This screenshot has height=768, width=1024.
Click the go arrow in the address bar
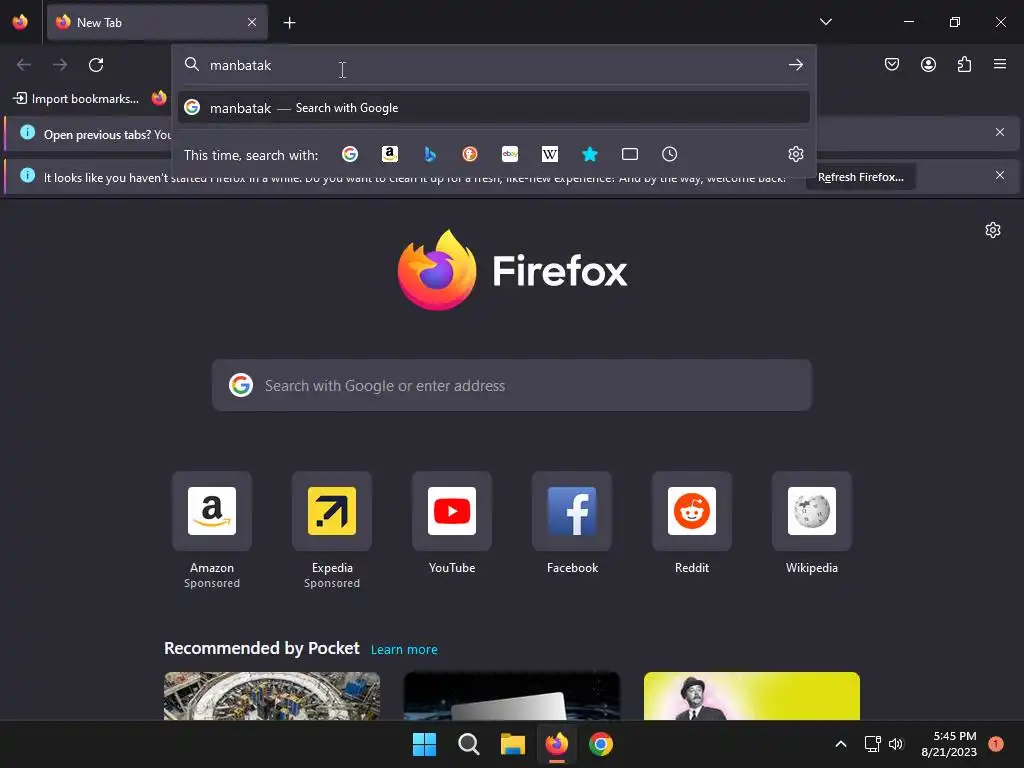795,65
